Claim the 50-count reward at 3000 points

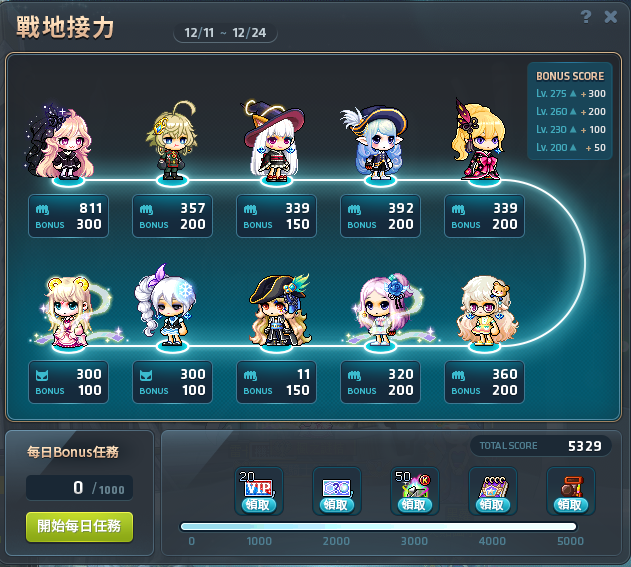pyautogui.click(x=414, y=505)
